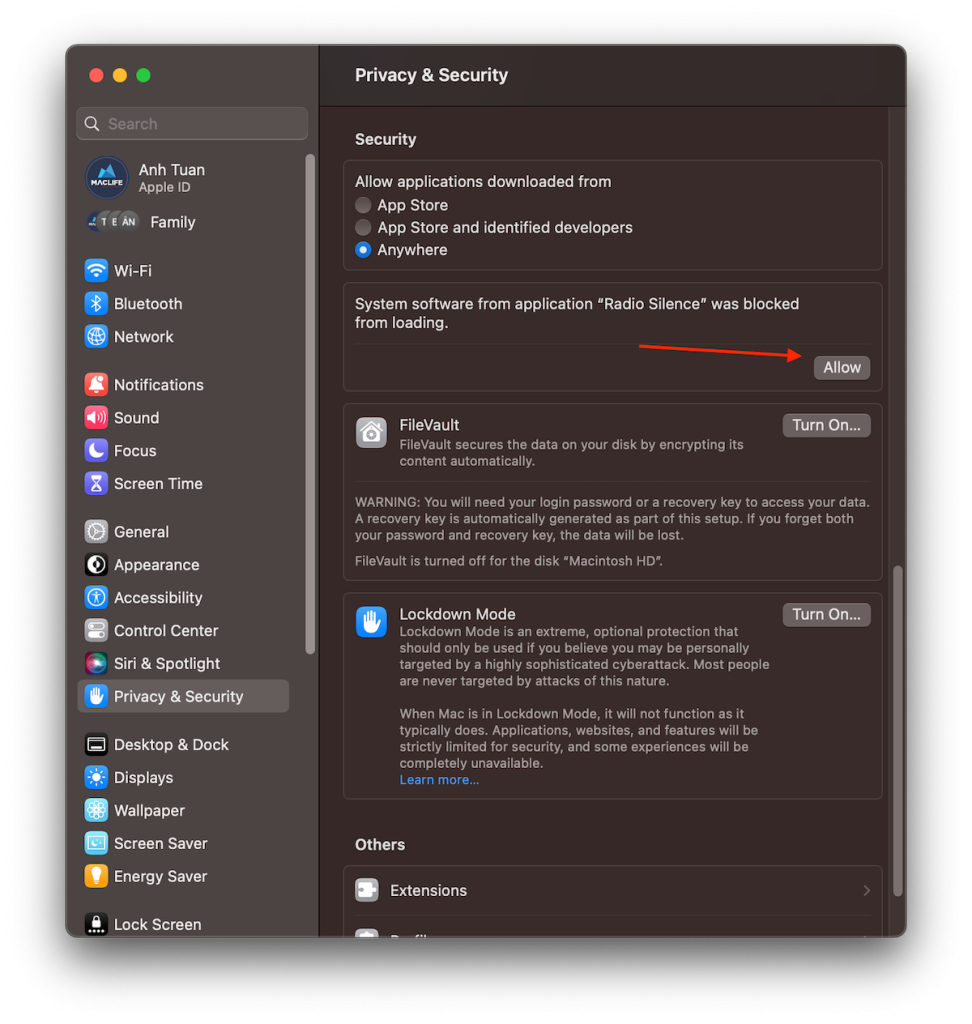Screen dimensions: 972x1024
Task: Open Displays settings via brightness icon
Action: [95, 777]
